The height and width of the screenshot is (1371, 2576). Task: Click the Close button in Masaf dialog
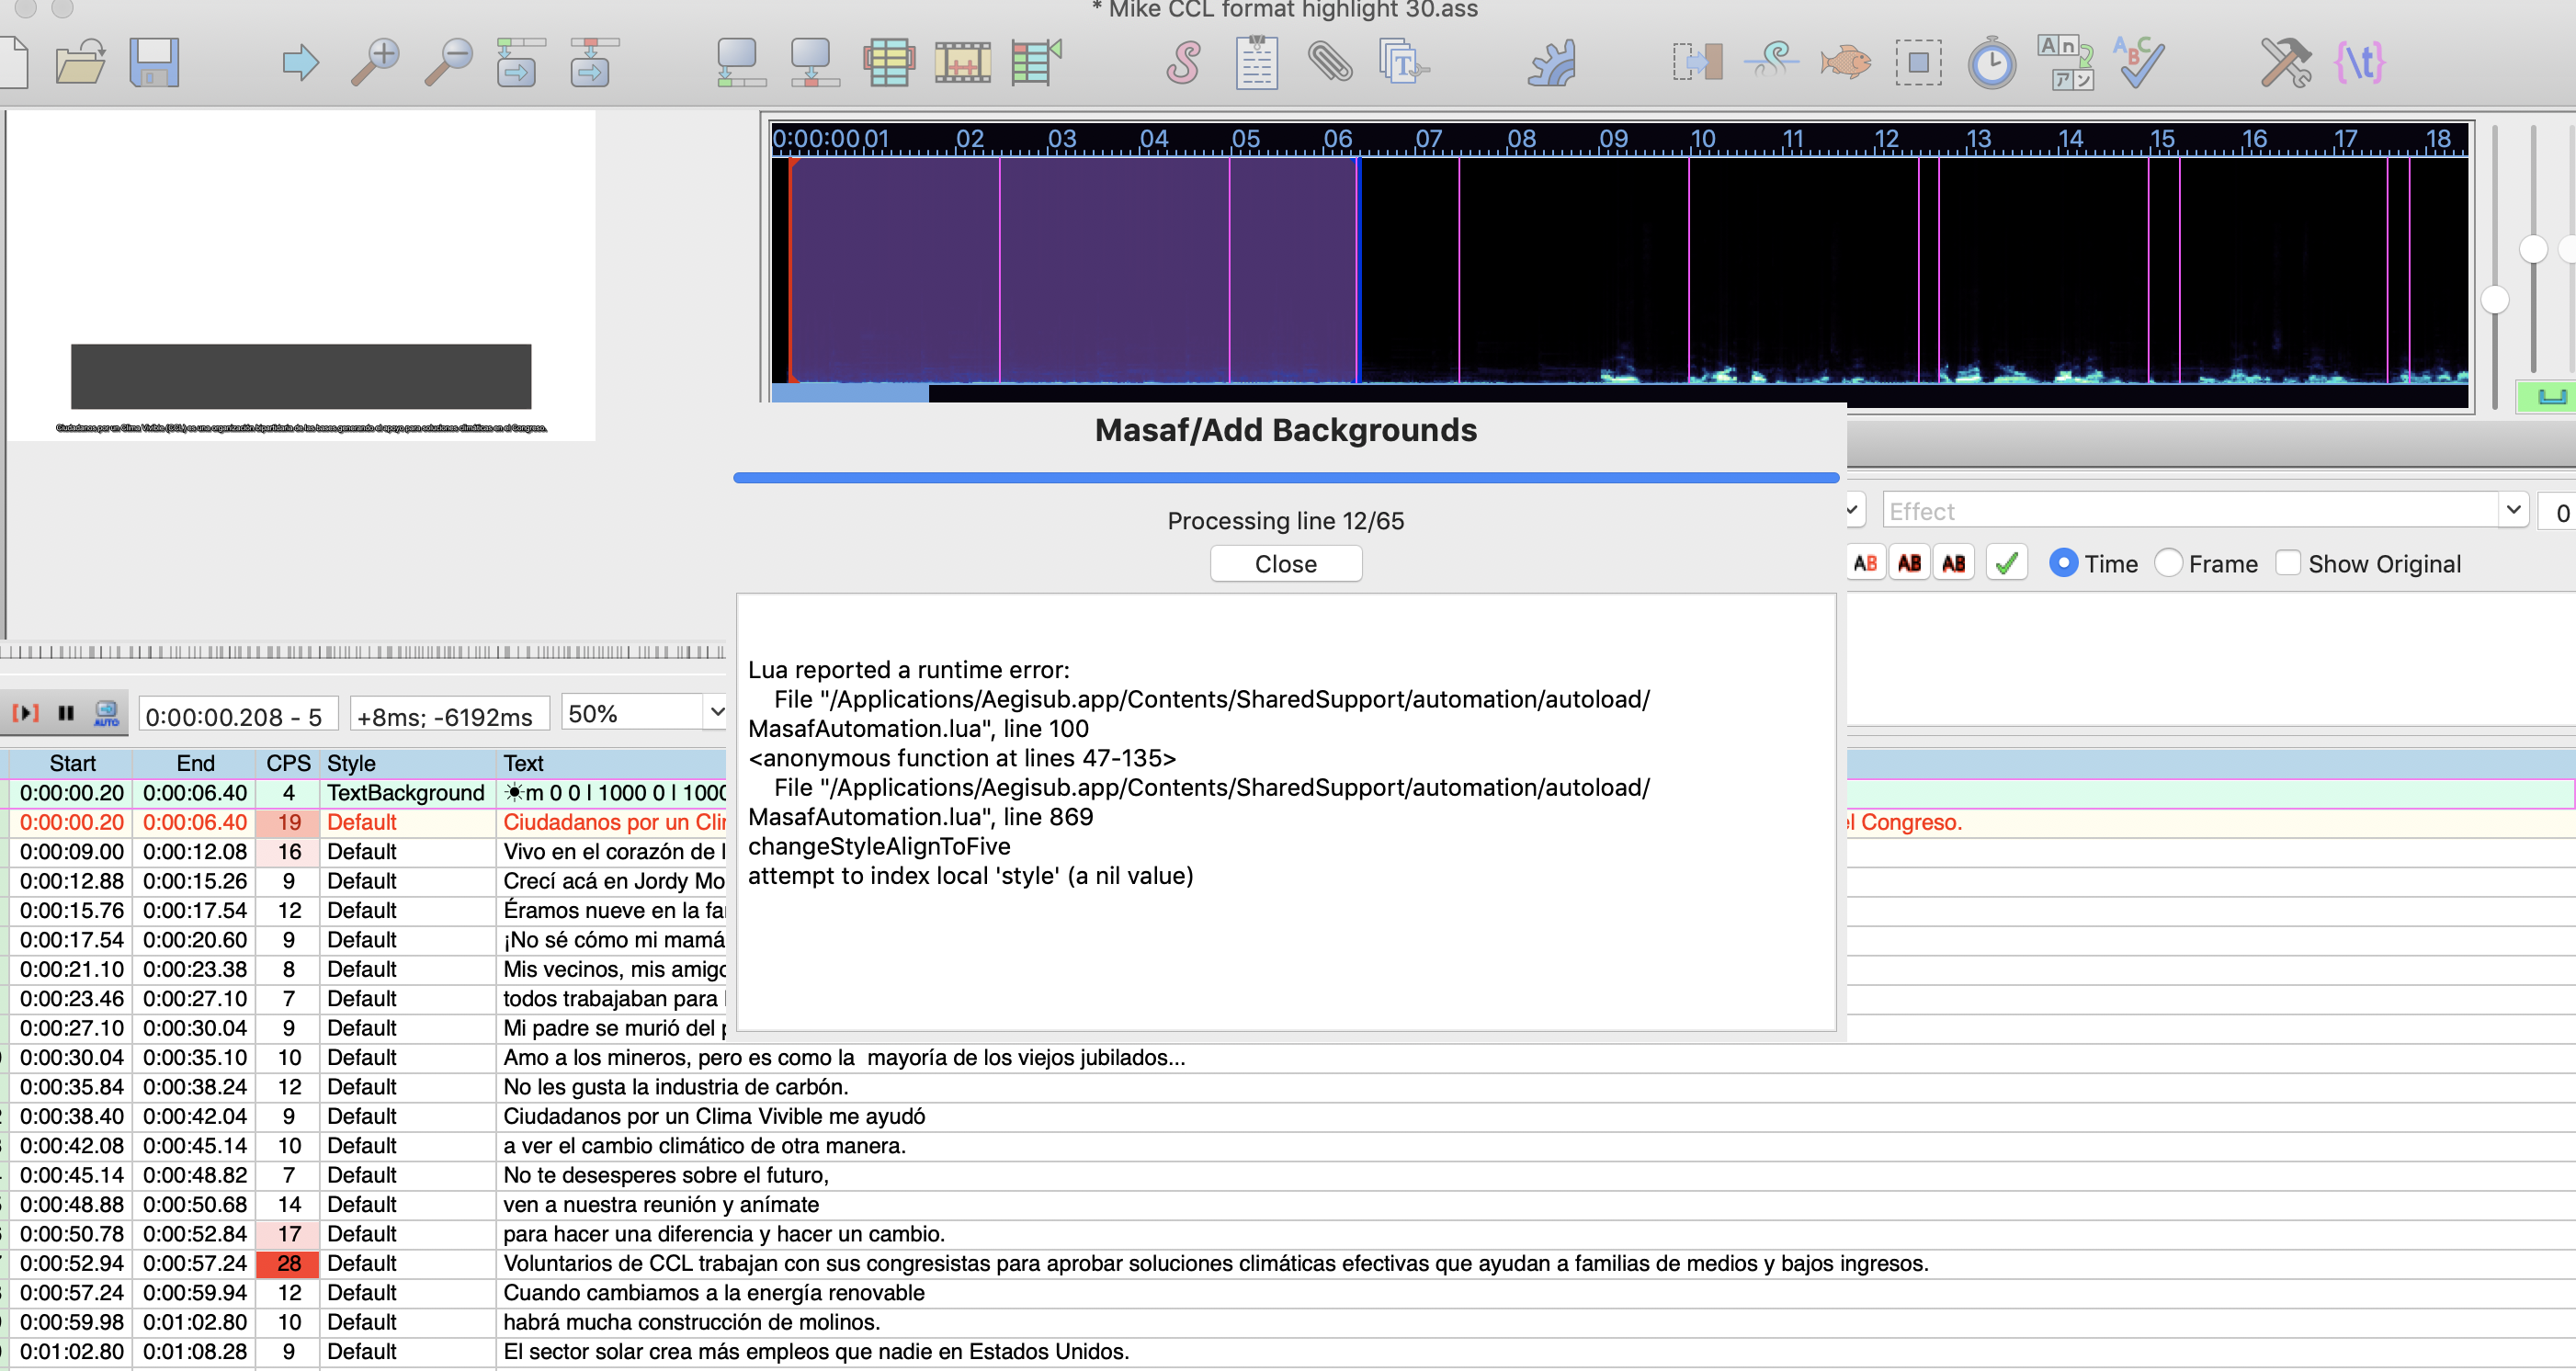[x=1285, y=564]
